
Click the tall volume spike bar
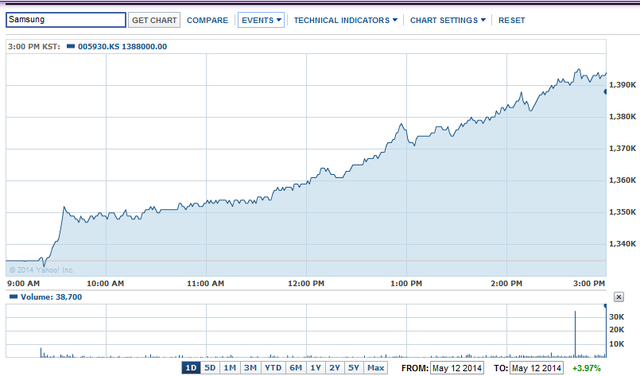(x=575, y=334)
